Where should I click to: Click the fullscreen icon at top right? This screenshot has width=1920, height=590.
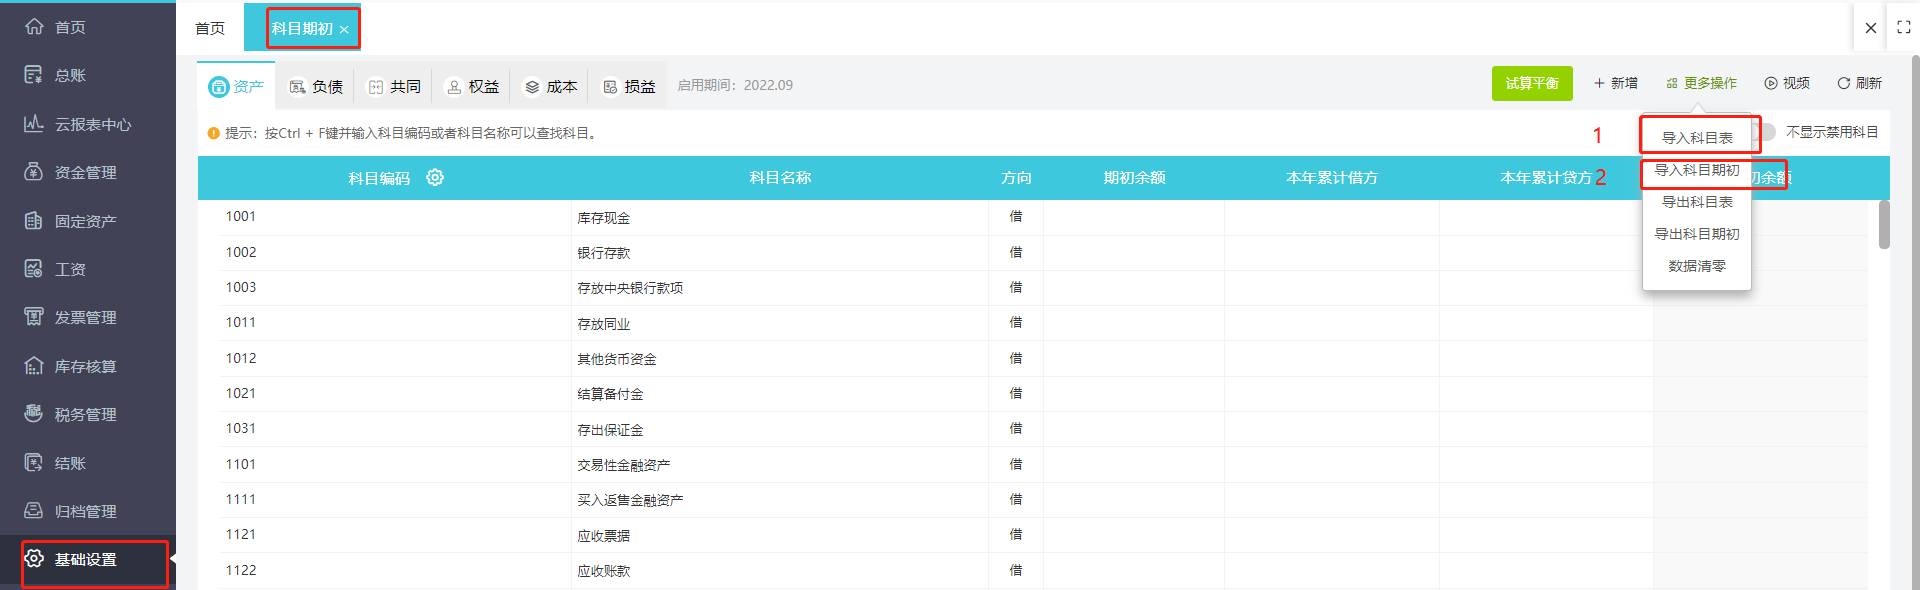click(x=1903, y=28)
